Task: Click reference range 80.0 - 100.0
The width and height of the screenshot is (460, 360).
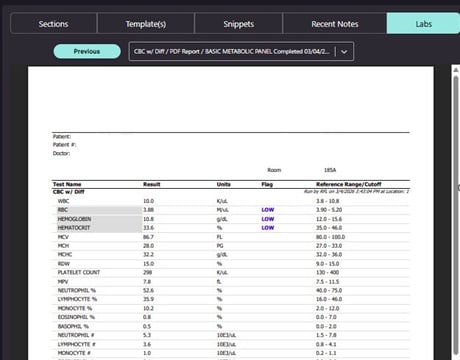Action: tap(330, 237)
